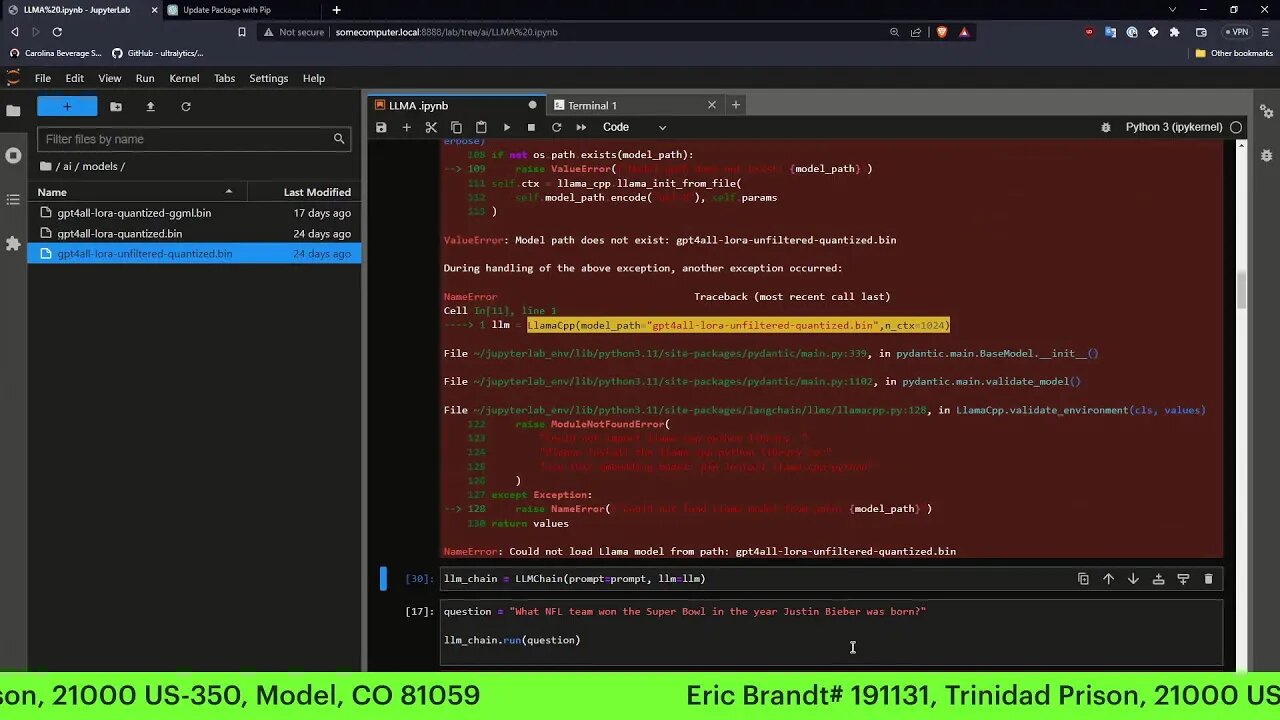Upload files with the up-arrow icon

[150, 106]
